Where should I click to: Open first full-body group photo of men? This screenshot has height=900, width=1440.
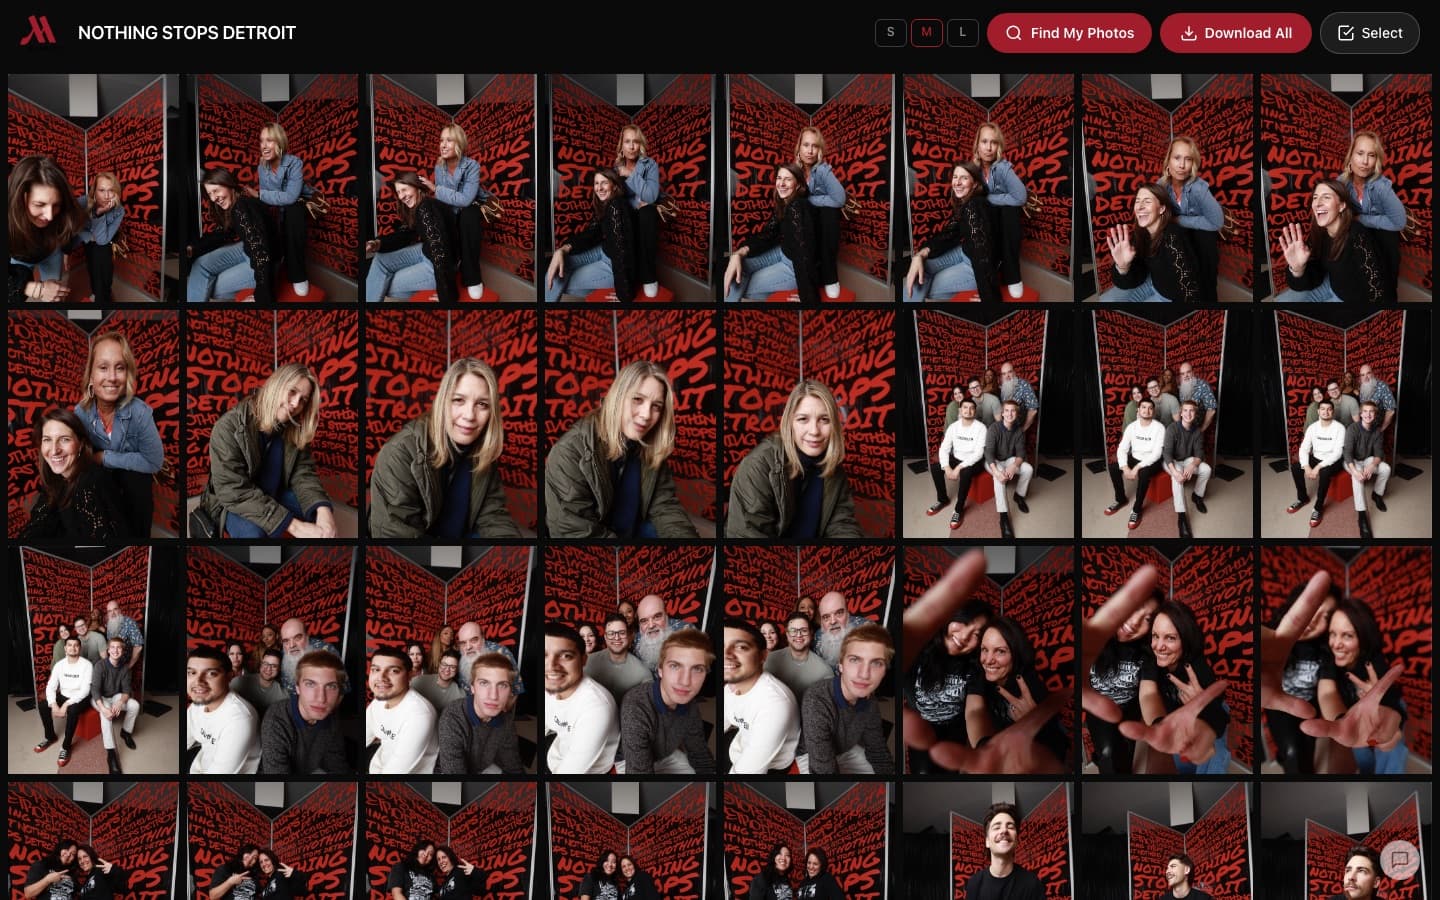(x=988, y=424)
